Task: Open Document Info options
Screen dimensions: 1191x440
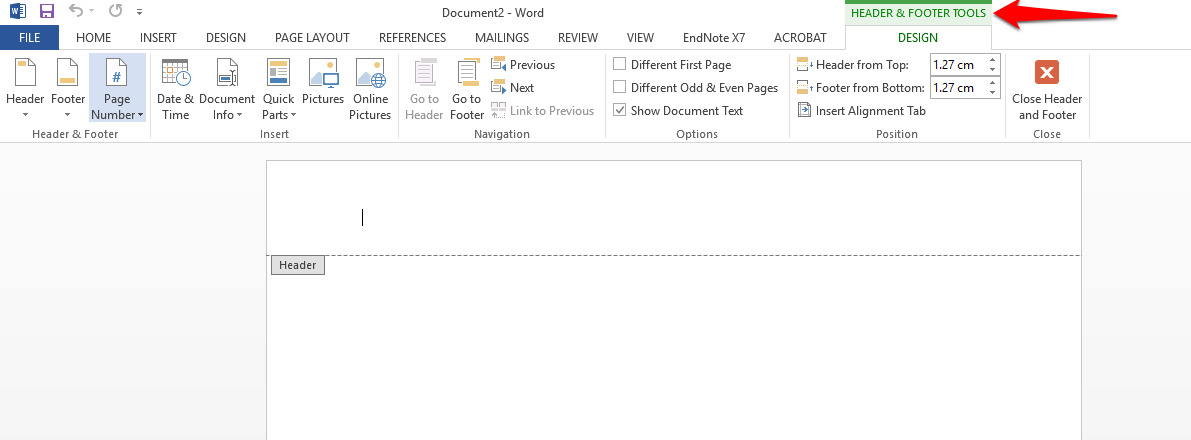Action: click(226, 88)
